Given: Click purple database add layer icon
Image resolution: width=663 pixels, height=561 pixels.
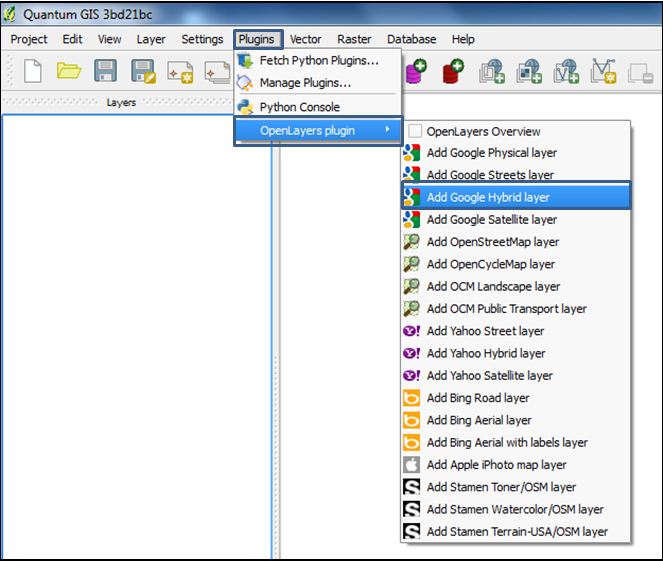Looking at the screenshot, I should click(x=416, y=71).
